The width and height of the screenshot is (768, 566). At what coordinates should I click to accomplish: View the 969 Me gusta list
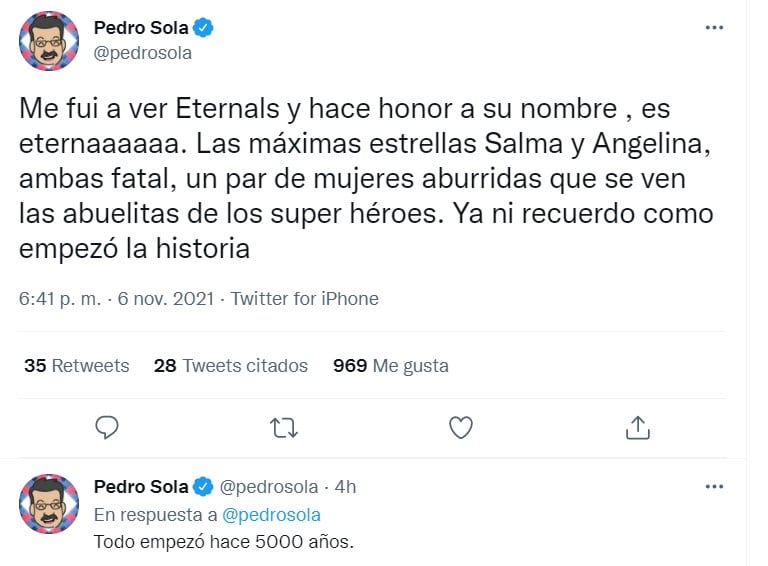[x=391, y=366]
